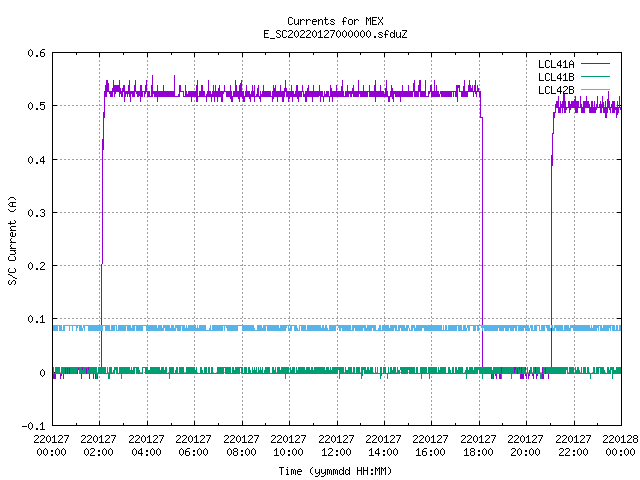
Task: Click the purple LCL41A rising edge after 02:00
Action: (x=102, y=233)
